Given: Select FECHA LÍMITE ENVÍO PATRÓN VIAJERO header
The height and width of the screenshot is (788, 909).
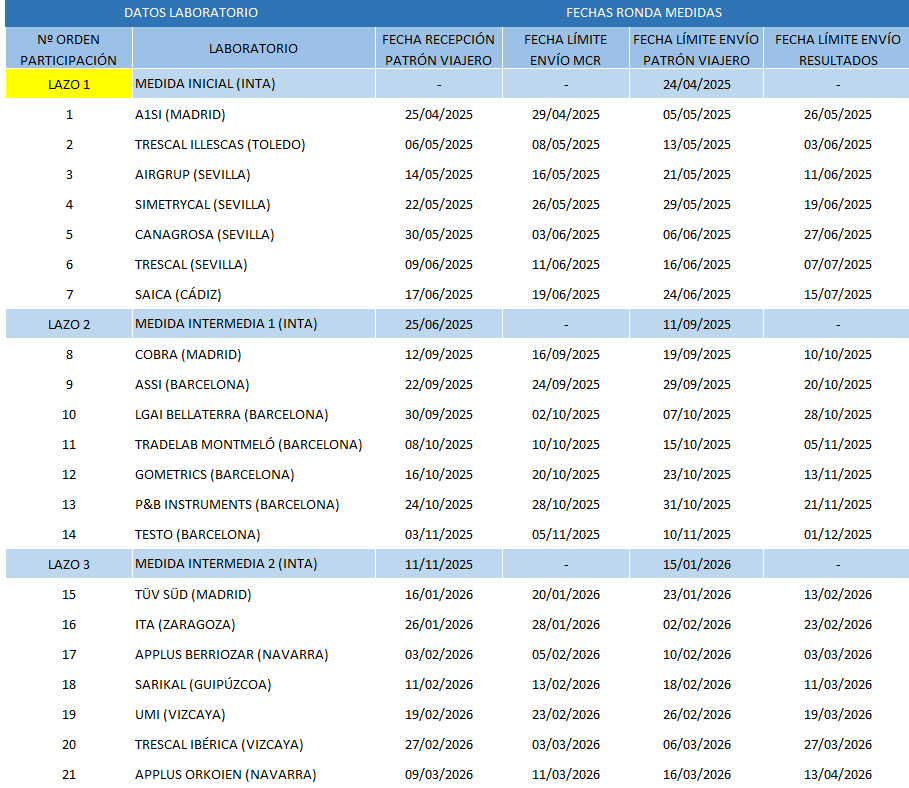Looking at the screenshot, I should [696, 49].
